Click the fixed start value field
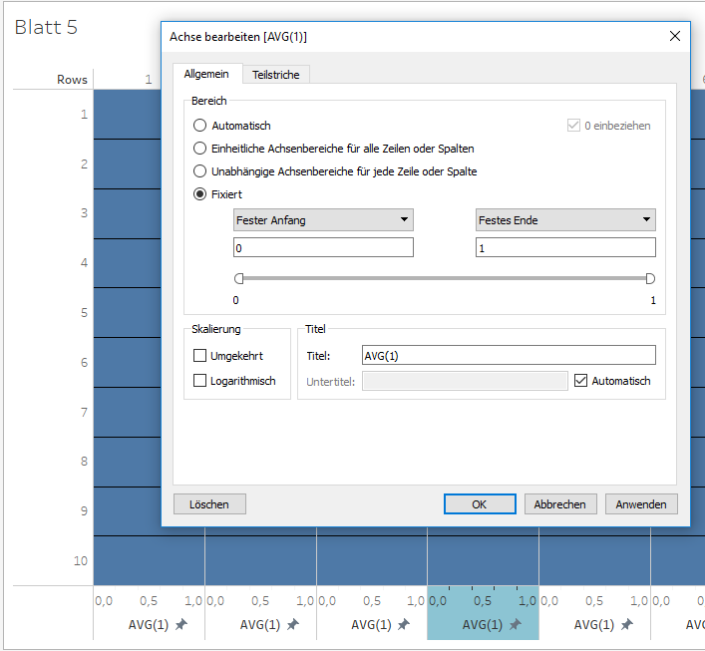Image resolution: width=705 pixels, height=651 pixels. point(323,248)
